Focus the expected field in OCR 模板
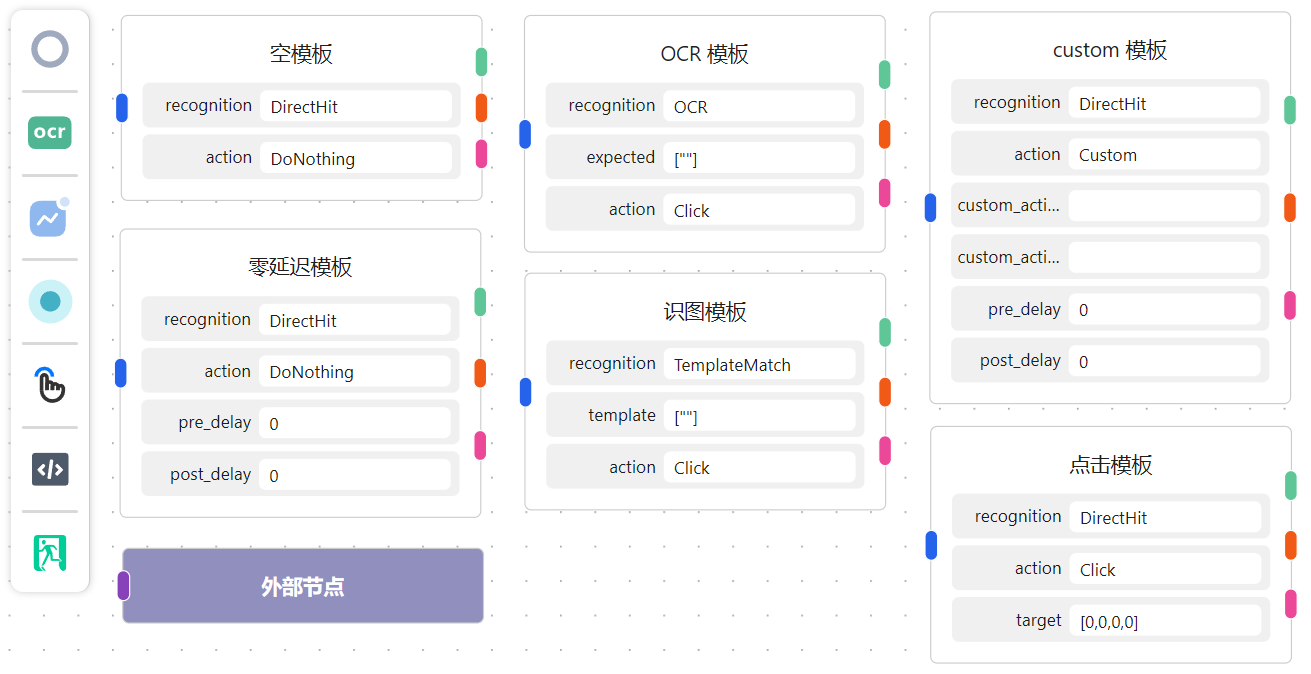The image size is (1311, 674). 758,158
